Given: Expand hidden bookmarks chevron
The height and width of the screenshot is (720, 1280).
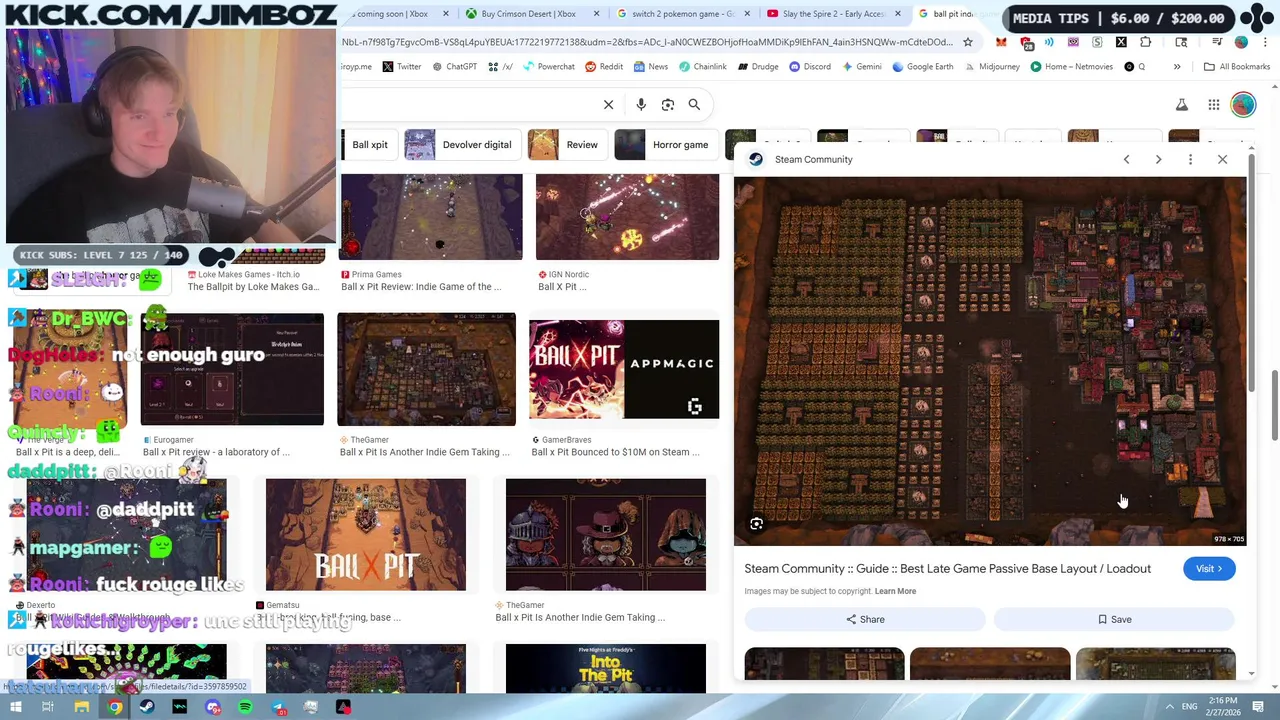Looking at the screenshot, I should point(1177,67).
